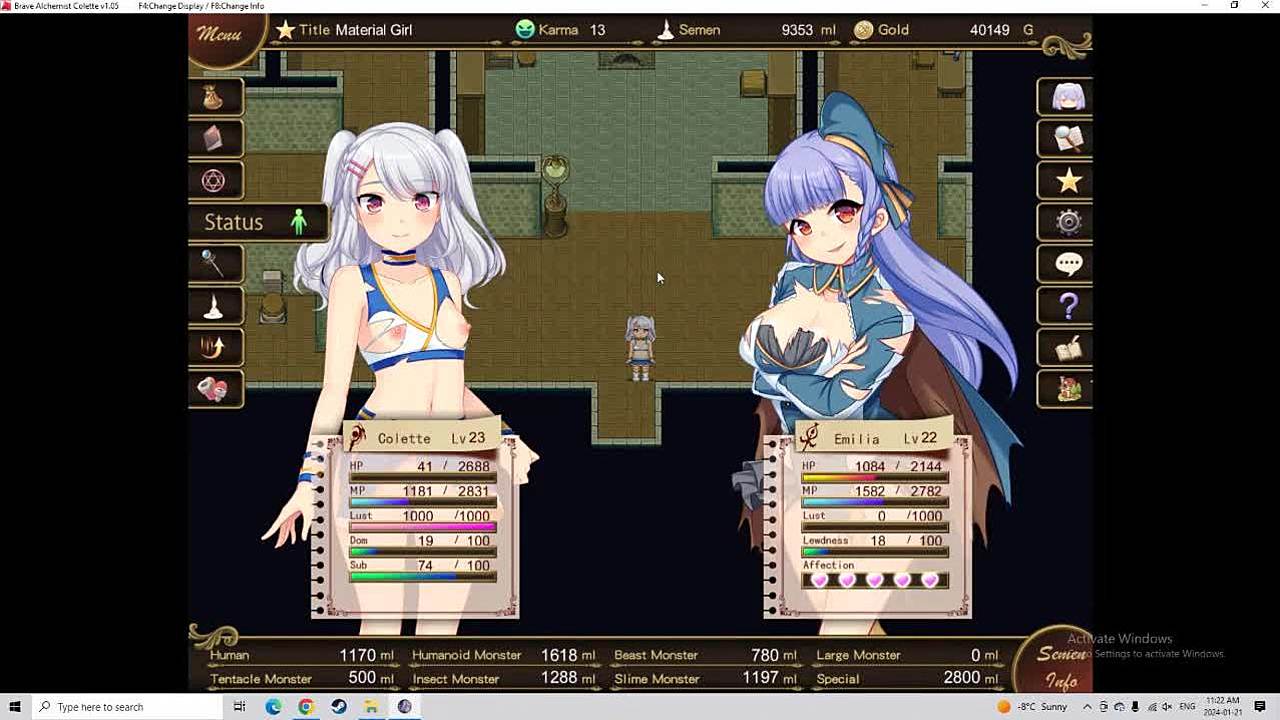
Task: Click the Gold amount '40149'
Action: pyautogui.click(x=989, y=30)
